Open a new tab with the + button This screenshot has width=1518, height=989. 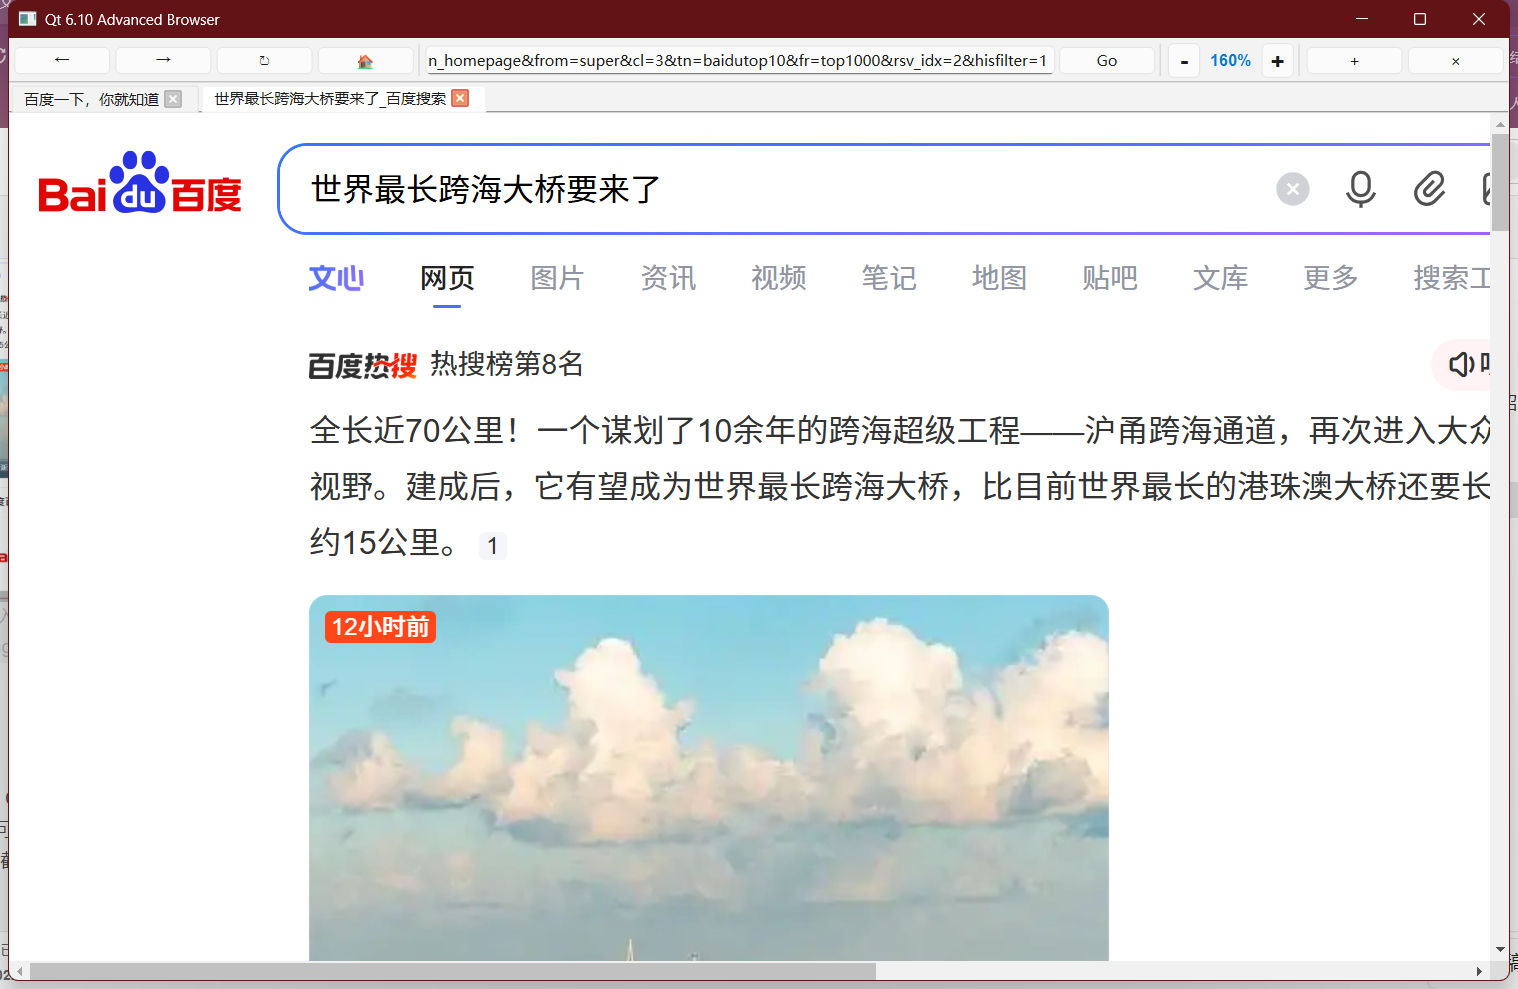(x=1354, y=61)
